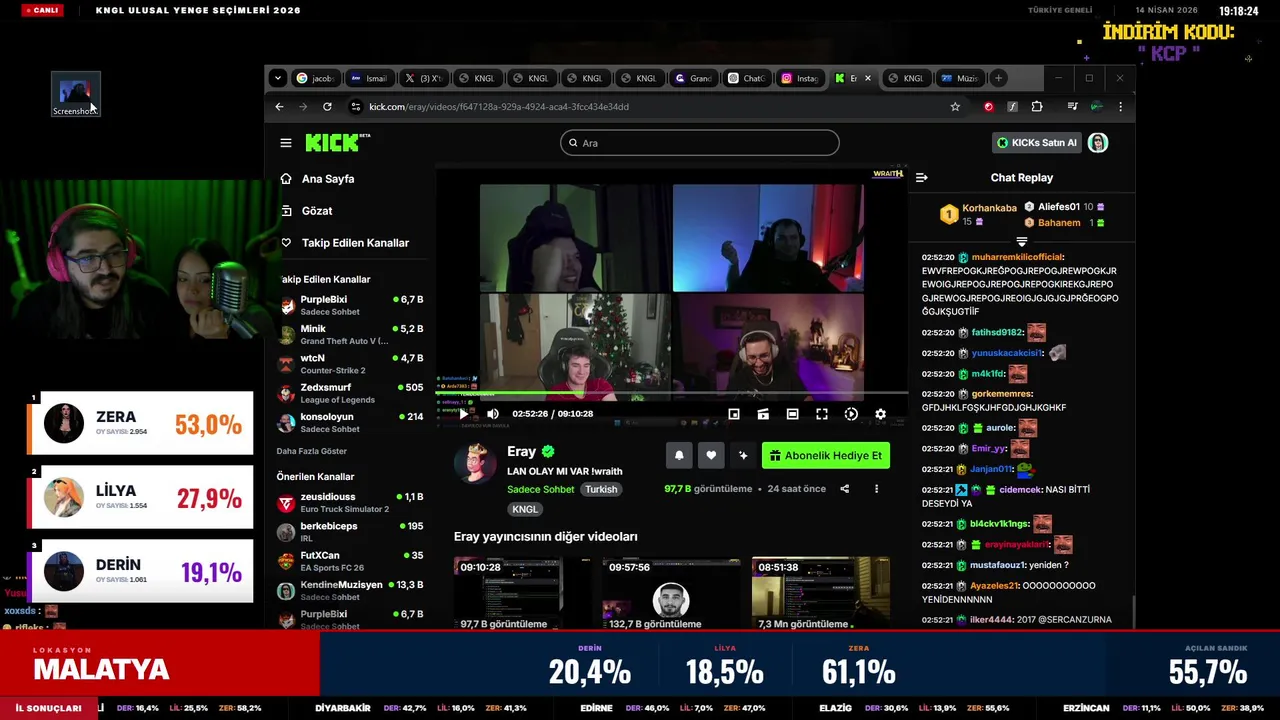This screenshot has width=1280, height=720.
Task: Click the search magnifier icon
Action: coord(573,143)
